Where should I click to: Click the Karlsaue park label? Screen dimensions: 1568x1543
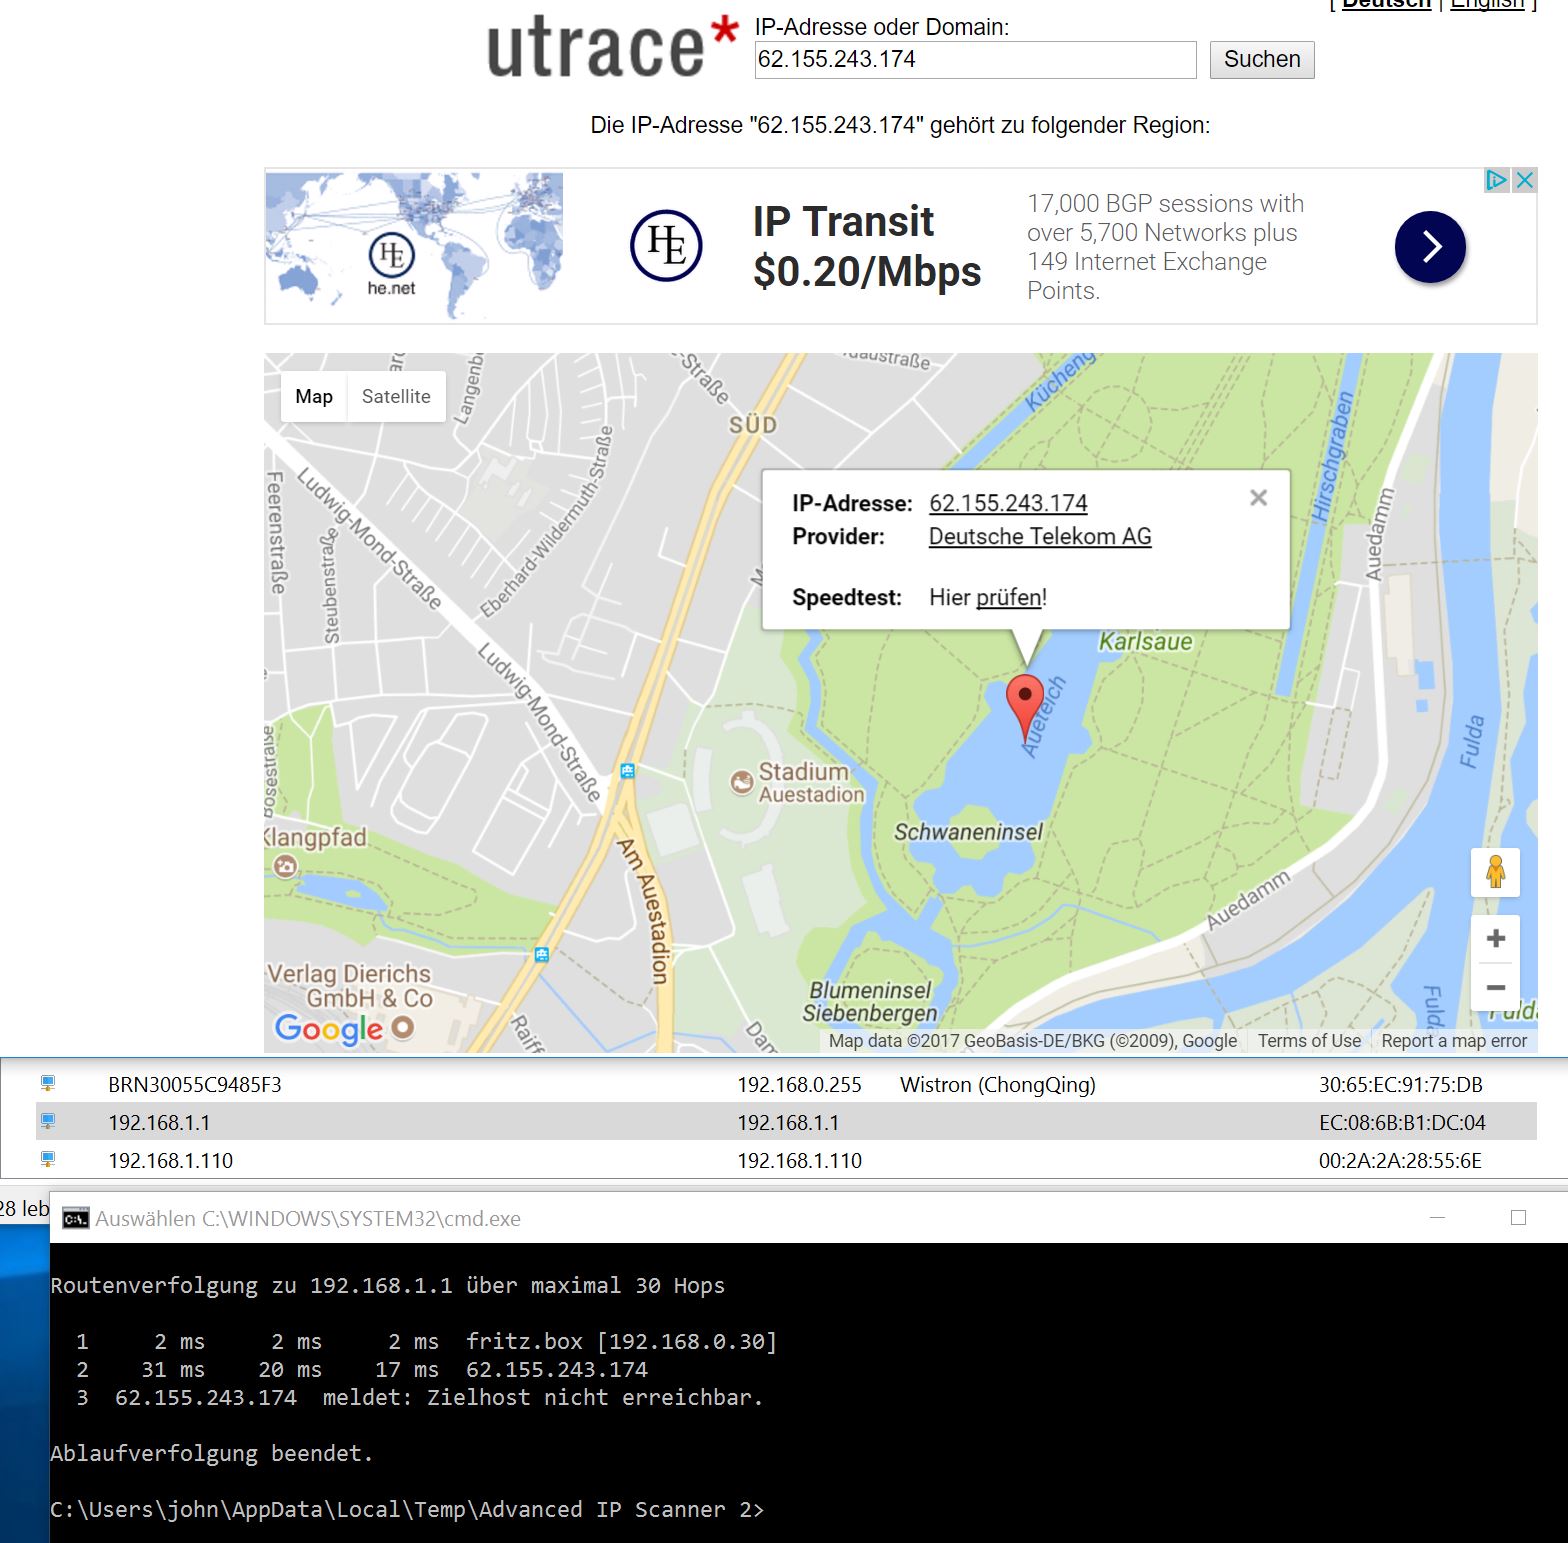1146,641
